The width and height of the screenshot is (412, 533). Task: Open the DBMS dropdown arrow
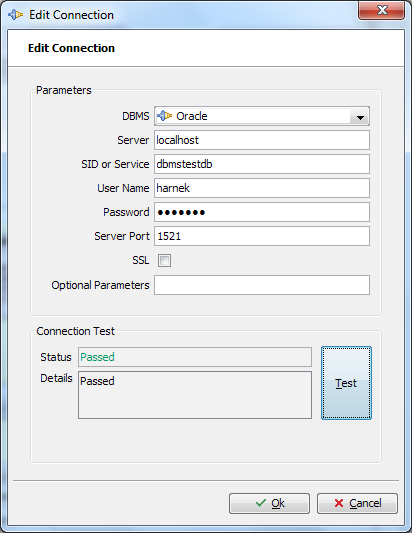[x=360, y=117]
